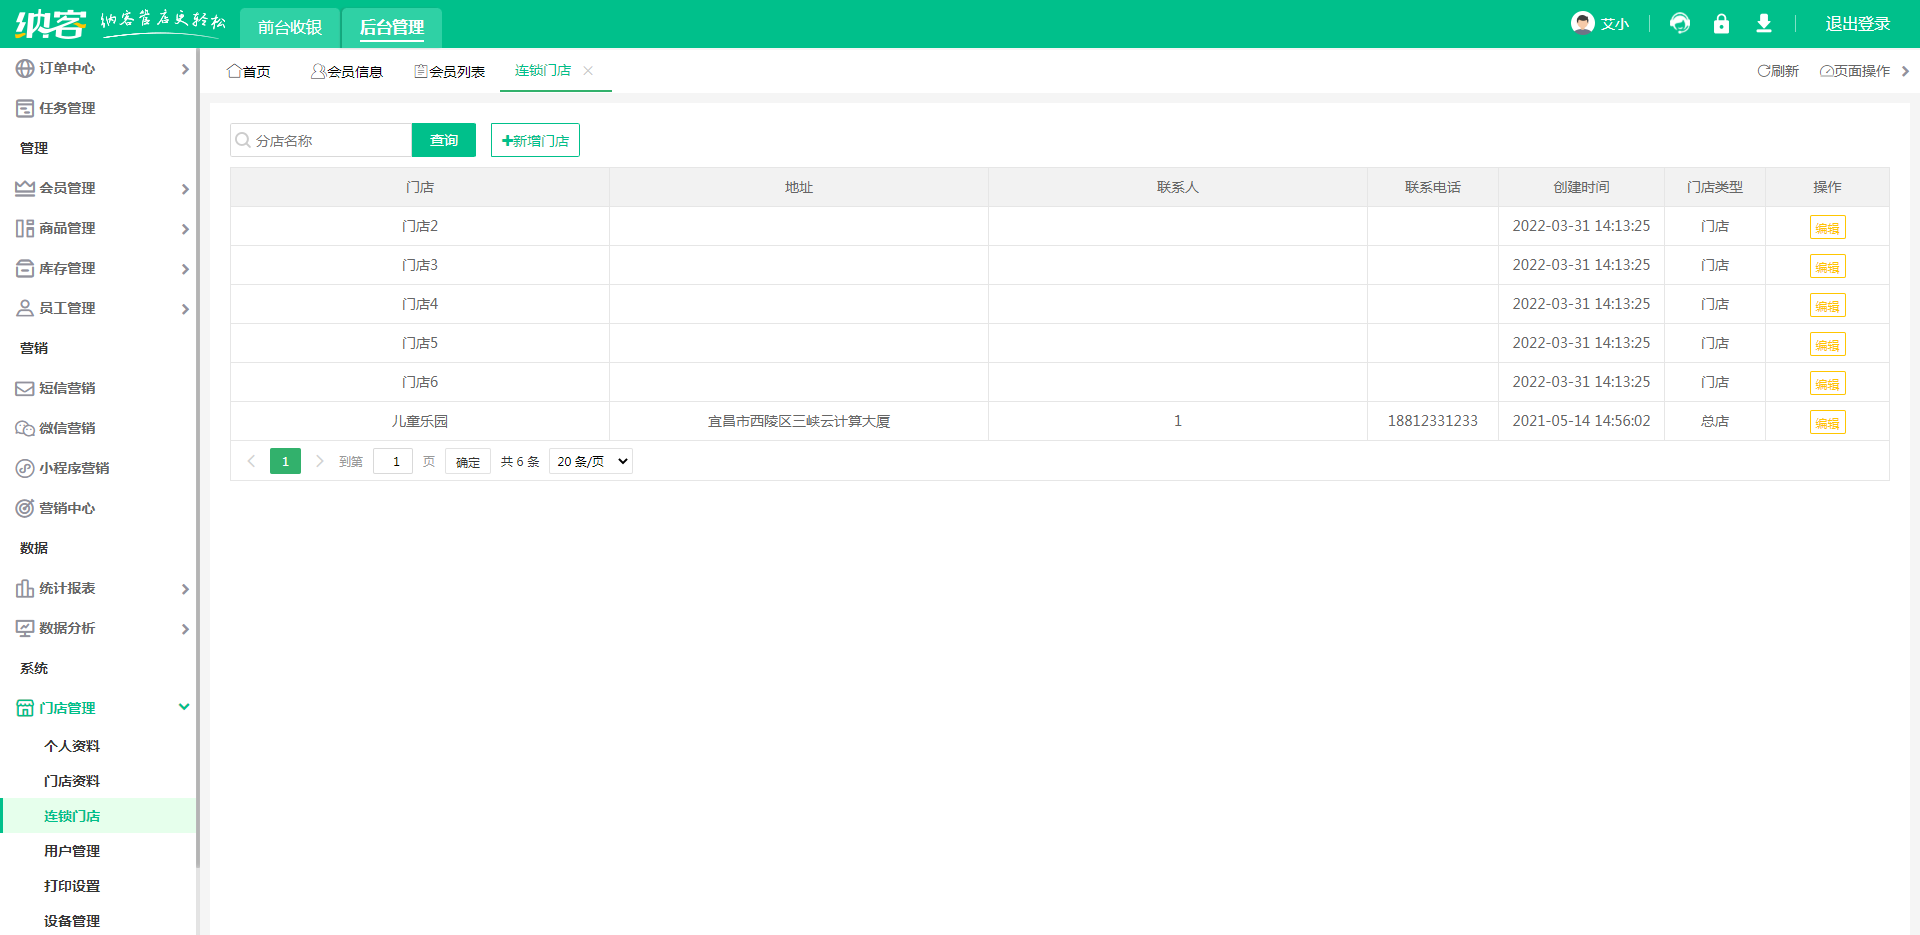Click the 短信营销 envelope icon
Screen dimensions: 1920x935
(x=24, y=388)
